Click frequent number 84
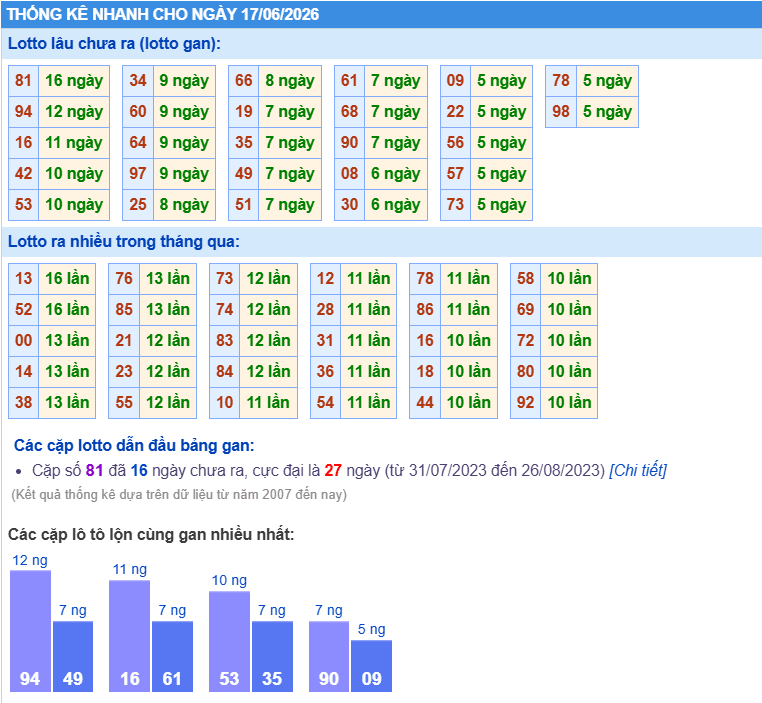The image size is (762, 703). pyautogui.click(x=225, y=372)
